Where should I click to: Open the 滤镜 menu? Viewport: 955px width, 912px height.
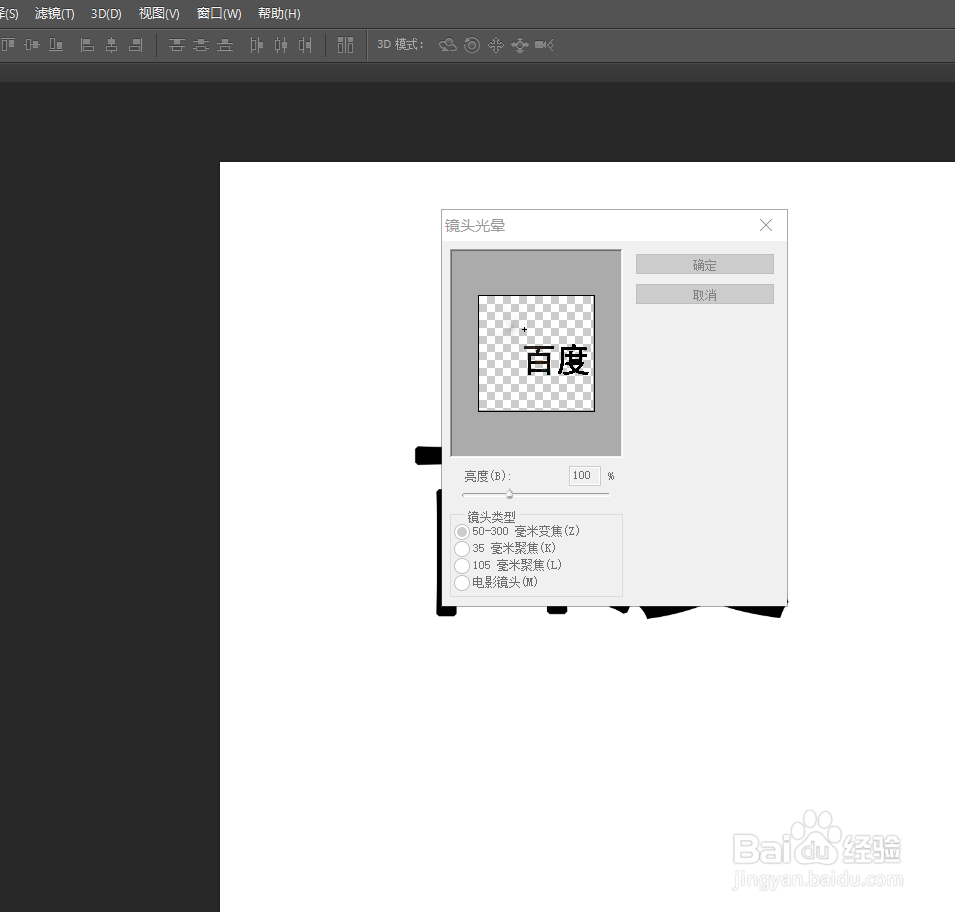(54, 13)
